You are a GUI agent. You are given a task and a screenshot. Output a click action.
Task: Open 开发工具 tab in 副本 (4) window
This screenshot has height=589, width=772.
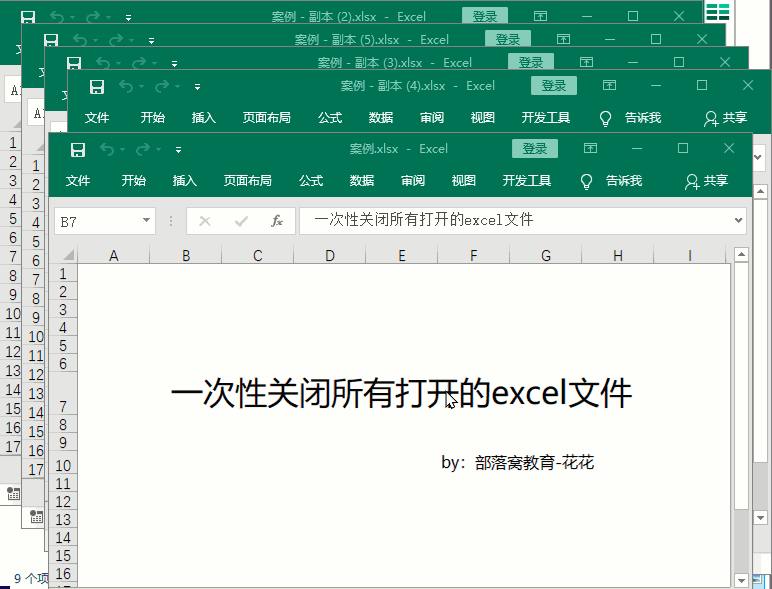tap(546, 118)
